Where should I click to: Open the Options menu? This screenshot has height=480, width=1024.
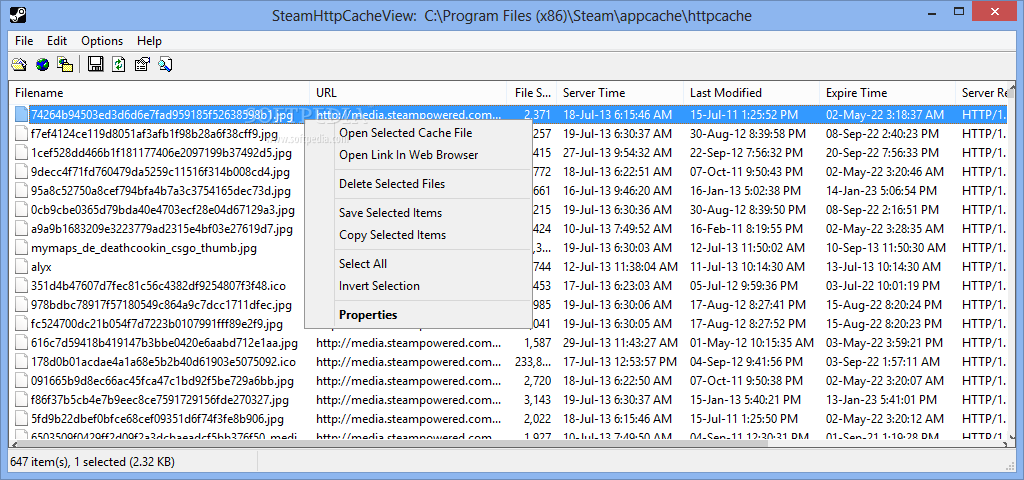pos(102,40)
